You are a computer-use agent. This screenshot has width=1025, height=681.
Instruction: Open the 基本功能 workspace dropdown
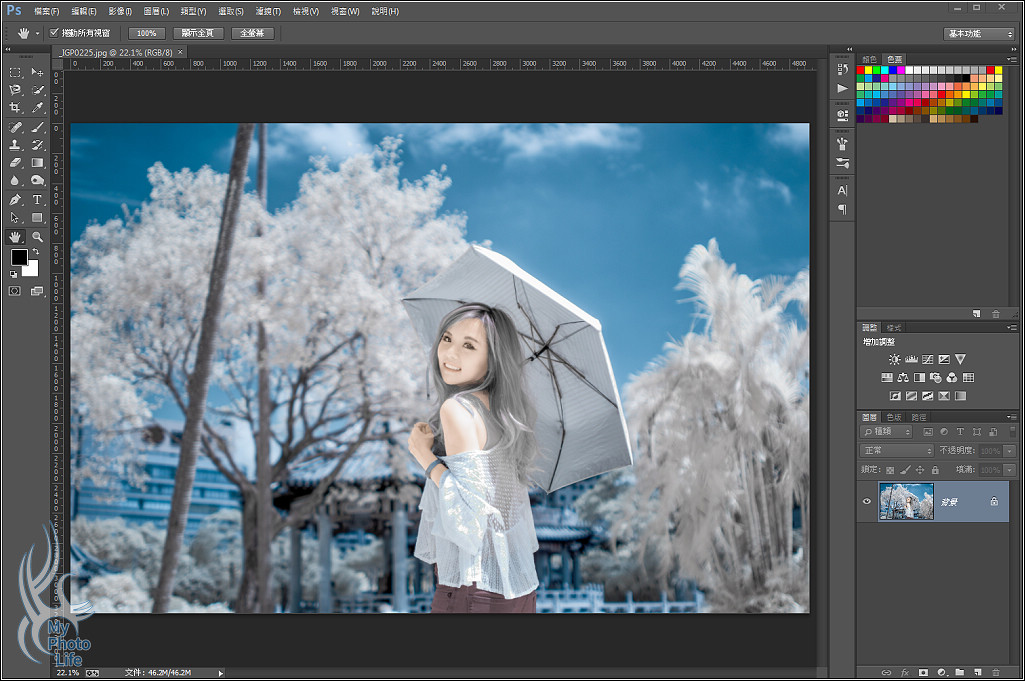(978, 34)
